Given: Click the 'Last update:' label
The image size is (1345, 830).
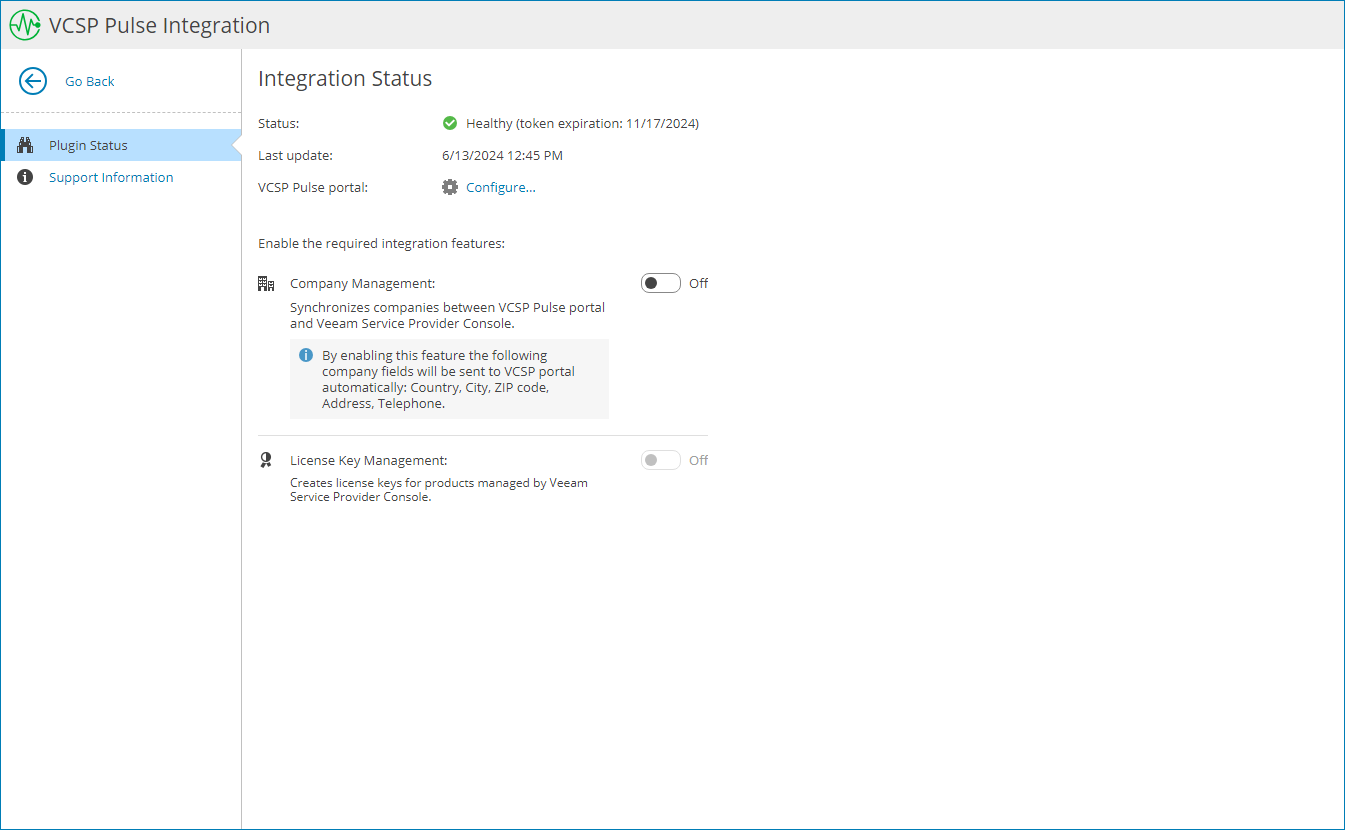Looking at the screenshot, I should [x=295, y=155].
